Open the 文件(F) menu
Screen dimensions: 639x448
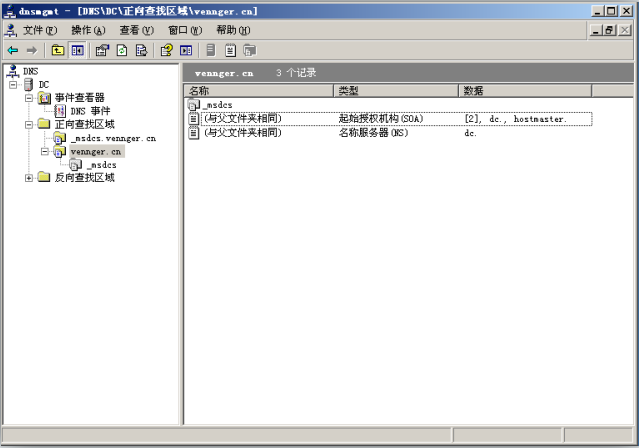pos(40,30)
